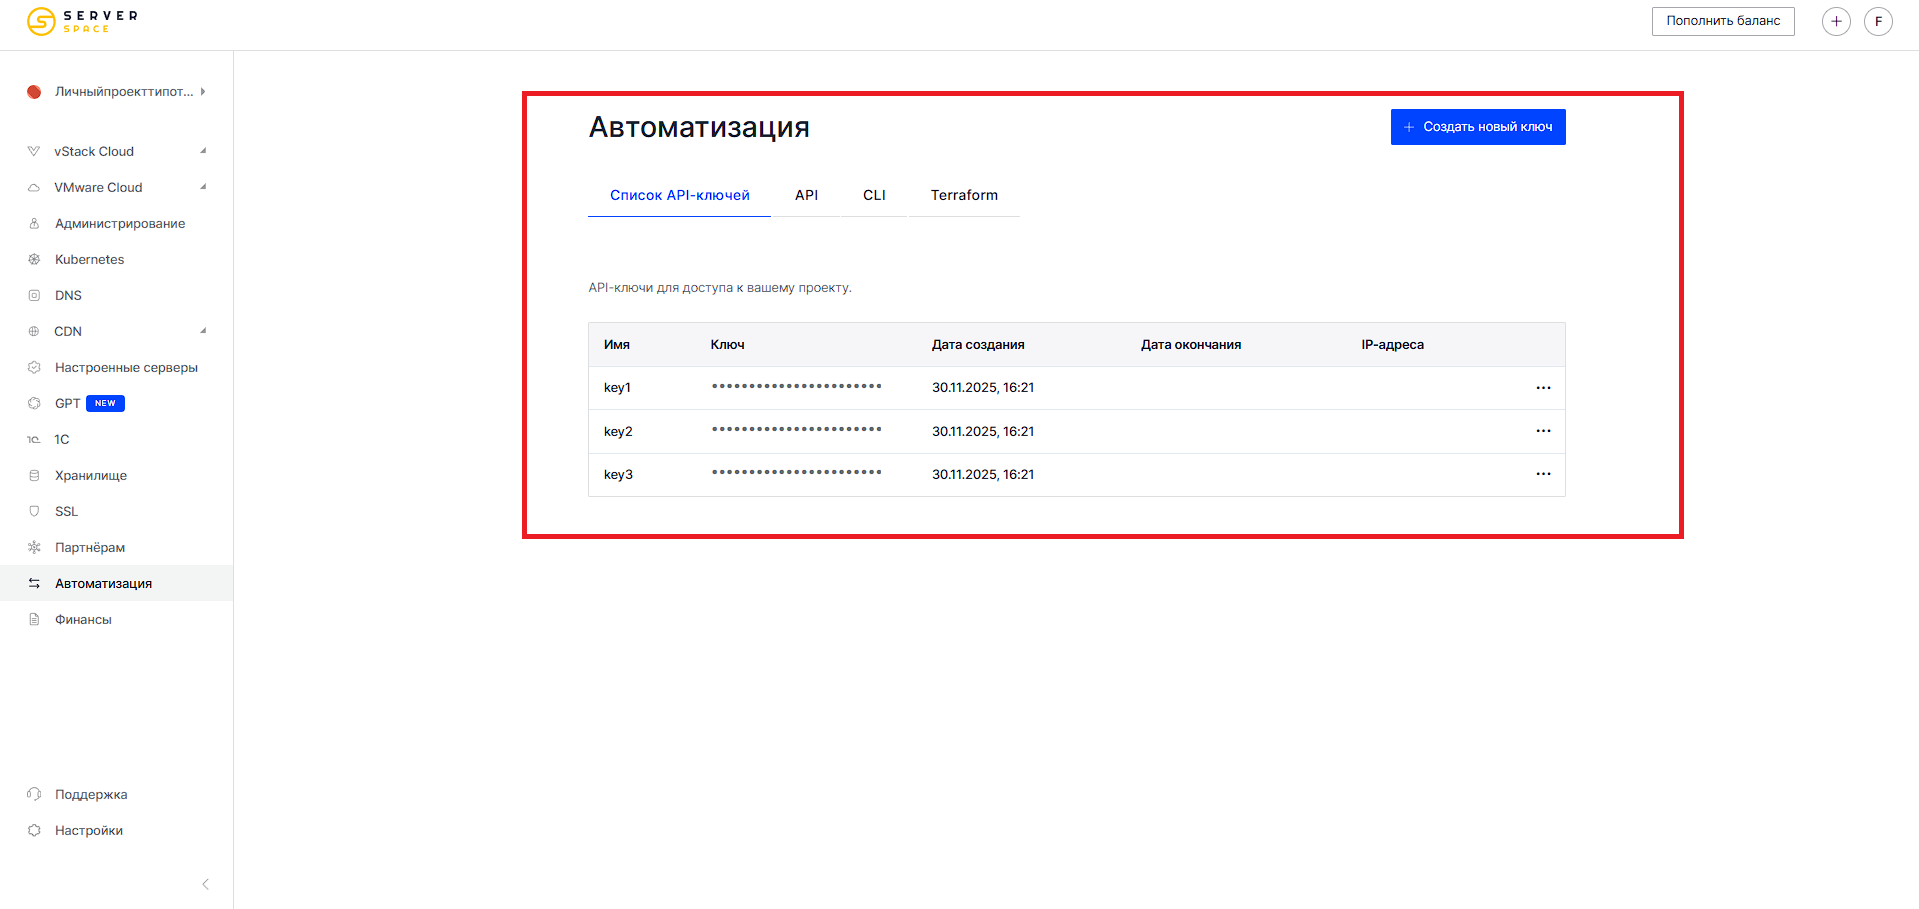
Task: Click the plus icon in top bar
Action: point(1836,21)
